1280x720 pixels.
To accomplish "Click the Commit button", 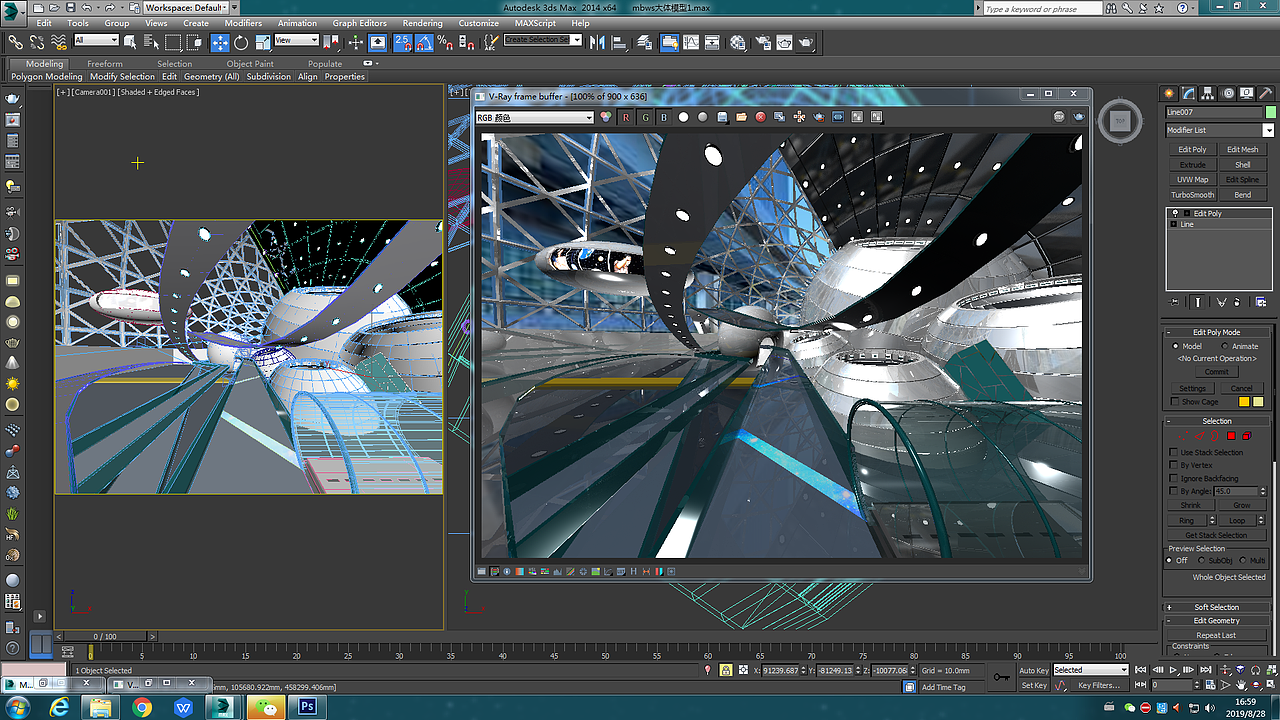I will tap(1216, 372).
